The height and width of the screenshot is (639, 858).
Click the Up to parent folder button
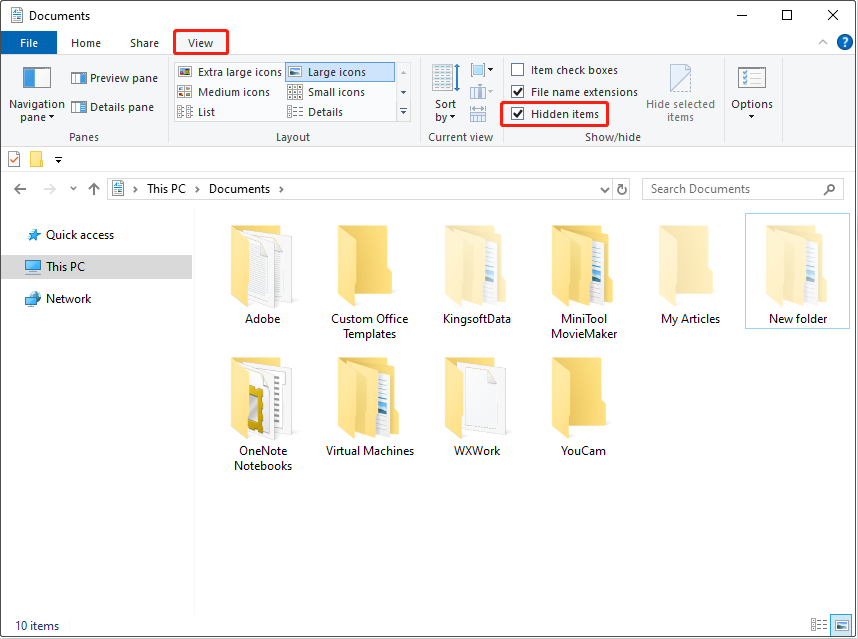pos(94,189)
